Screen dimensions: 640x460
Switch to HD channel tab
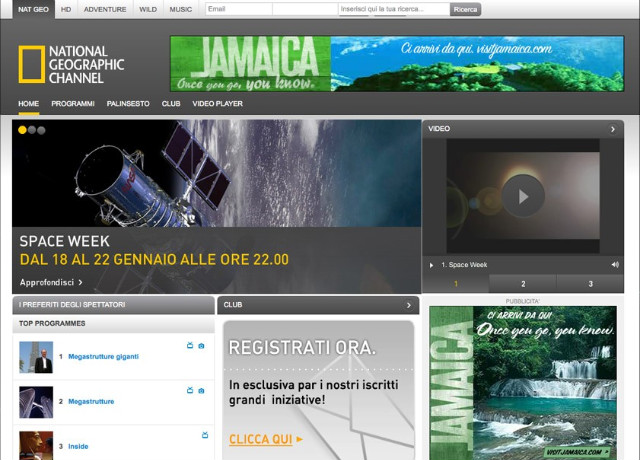click(66, 9)
